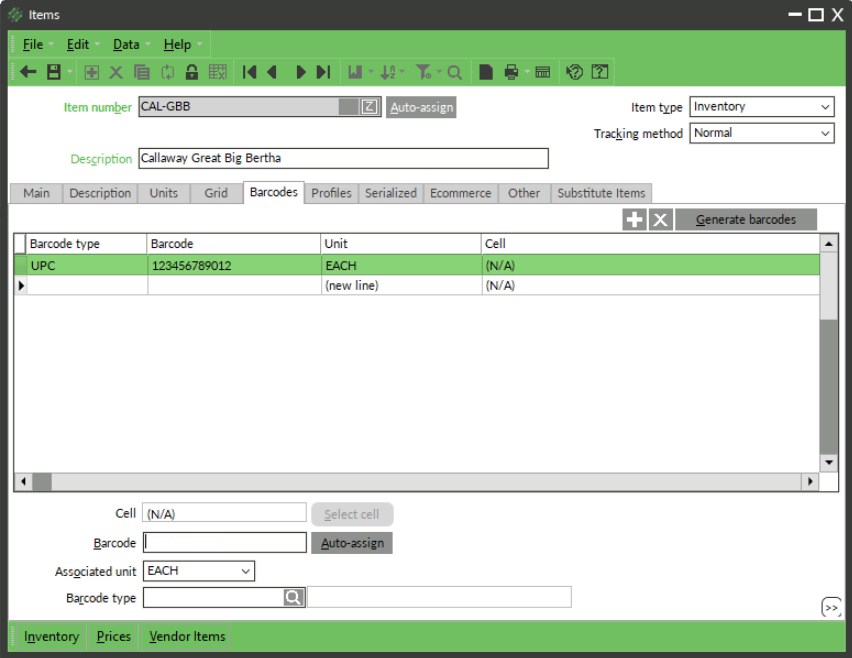Click the Inventory button in bottom bar
852x658 pixels.
52,636
